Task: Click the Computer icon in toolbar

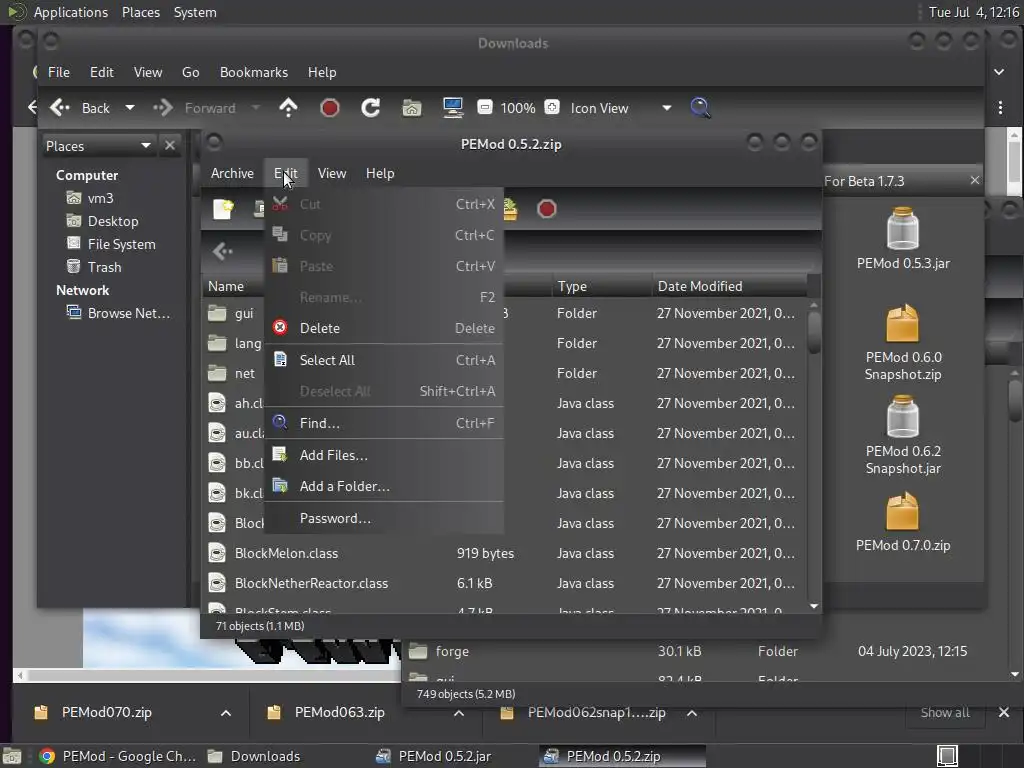Action: tap(453, 108)
